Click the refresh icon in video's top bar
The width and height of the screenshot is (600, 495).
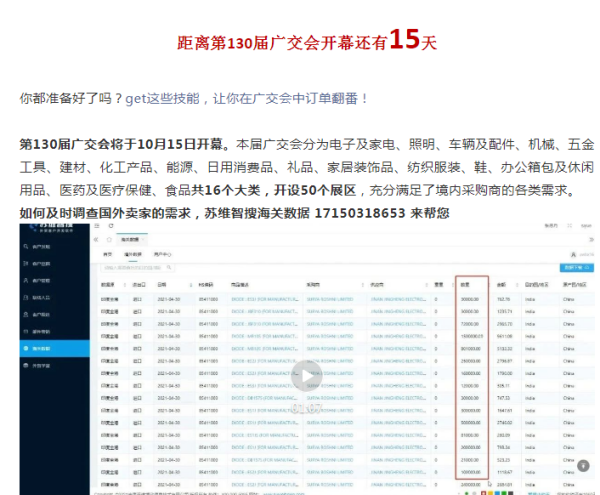(111, 226)
